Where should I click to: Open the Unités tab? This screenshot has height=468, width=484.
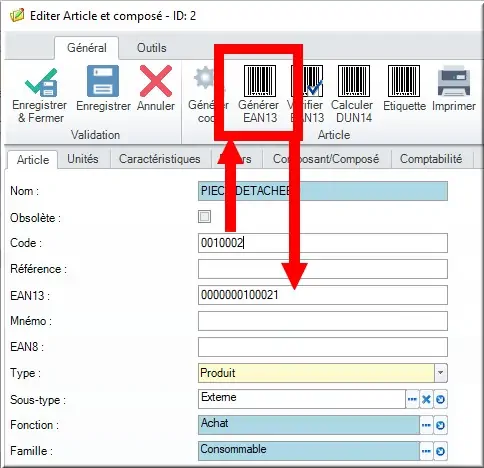tap(83, 159)
